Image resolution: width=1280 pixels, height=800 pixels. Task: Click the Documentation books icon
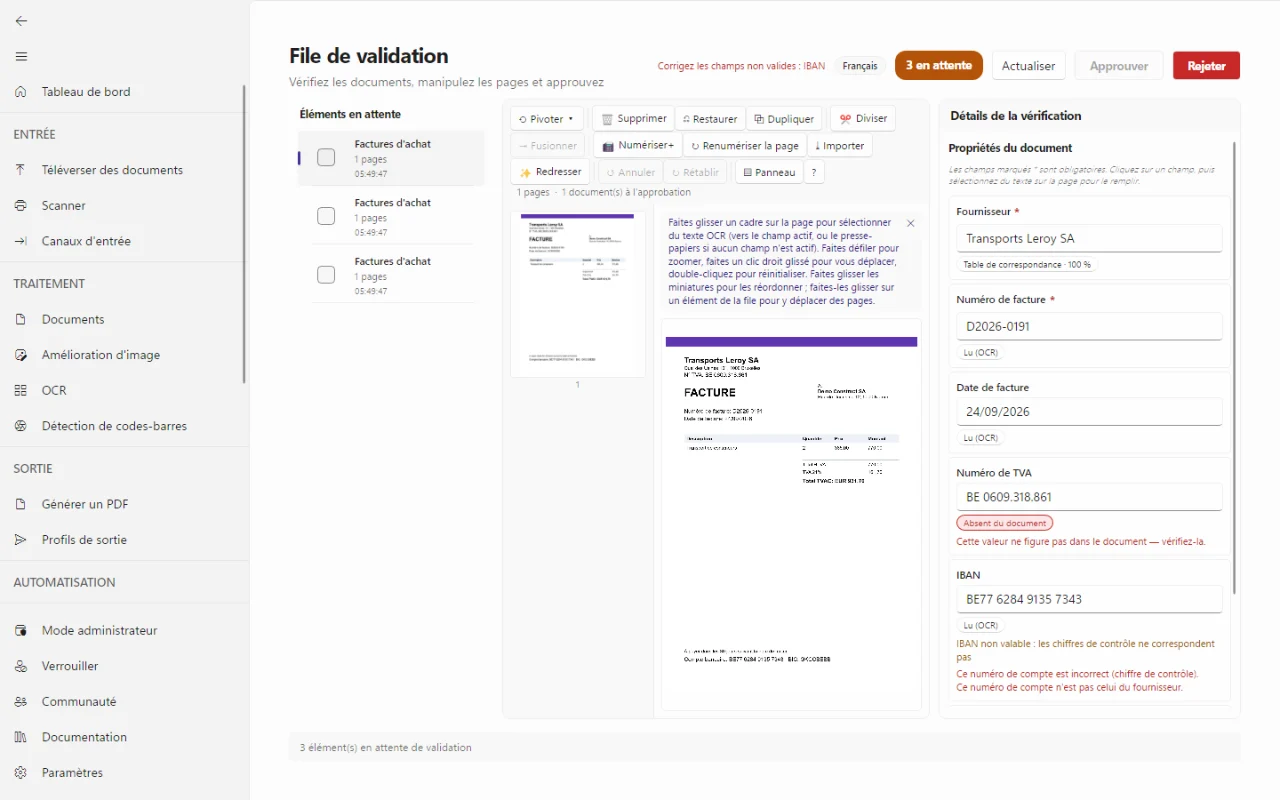(21, 737)
